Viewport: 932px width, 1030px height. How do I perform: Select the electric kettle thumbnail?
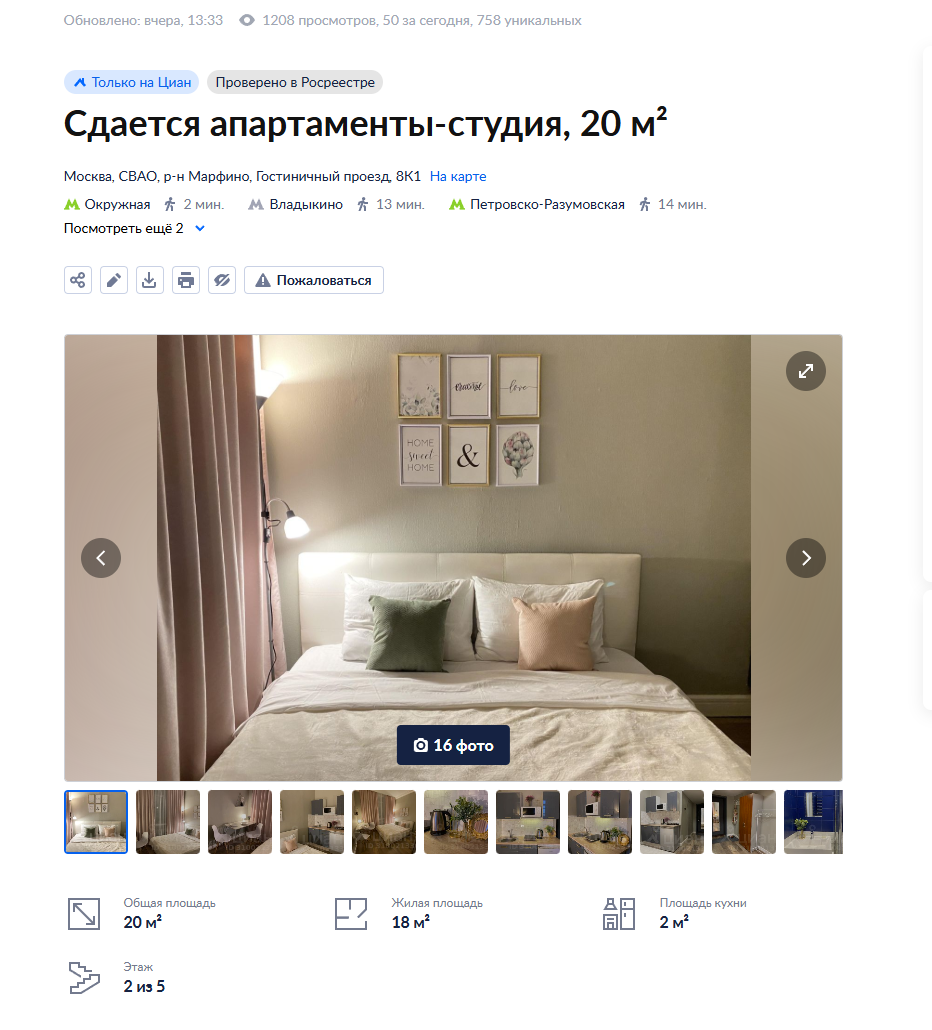[x=456, y=822]
